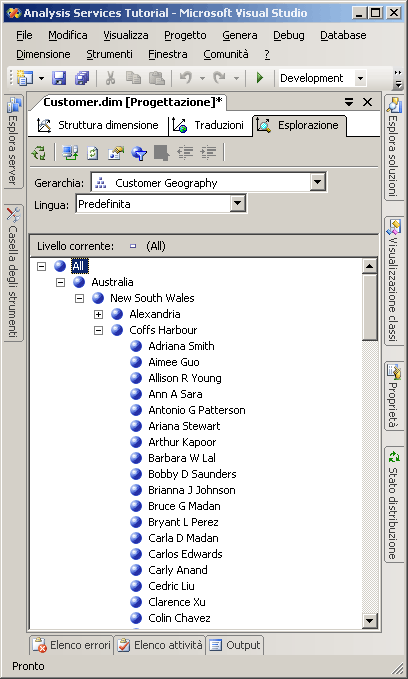Expand the Alexandria tree node
Viewport: 408px width, 679px height.
coord(99,314)
